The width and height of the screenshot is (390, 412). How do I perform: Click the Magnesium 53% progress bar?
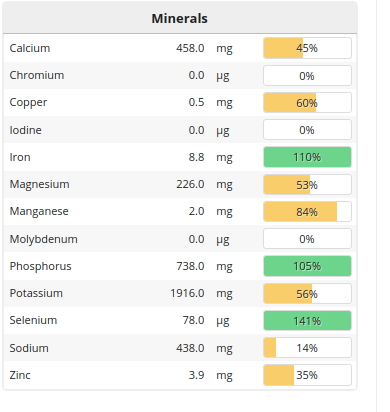pos(307,184)
